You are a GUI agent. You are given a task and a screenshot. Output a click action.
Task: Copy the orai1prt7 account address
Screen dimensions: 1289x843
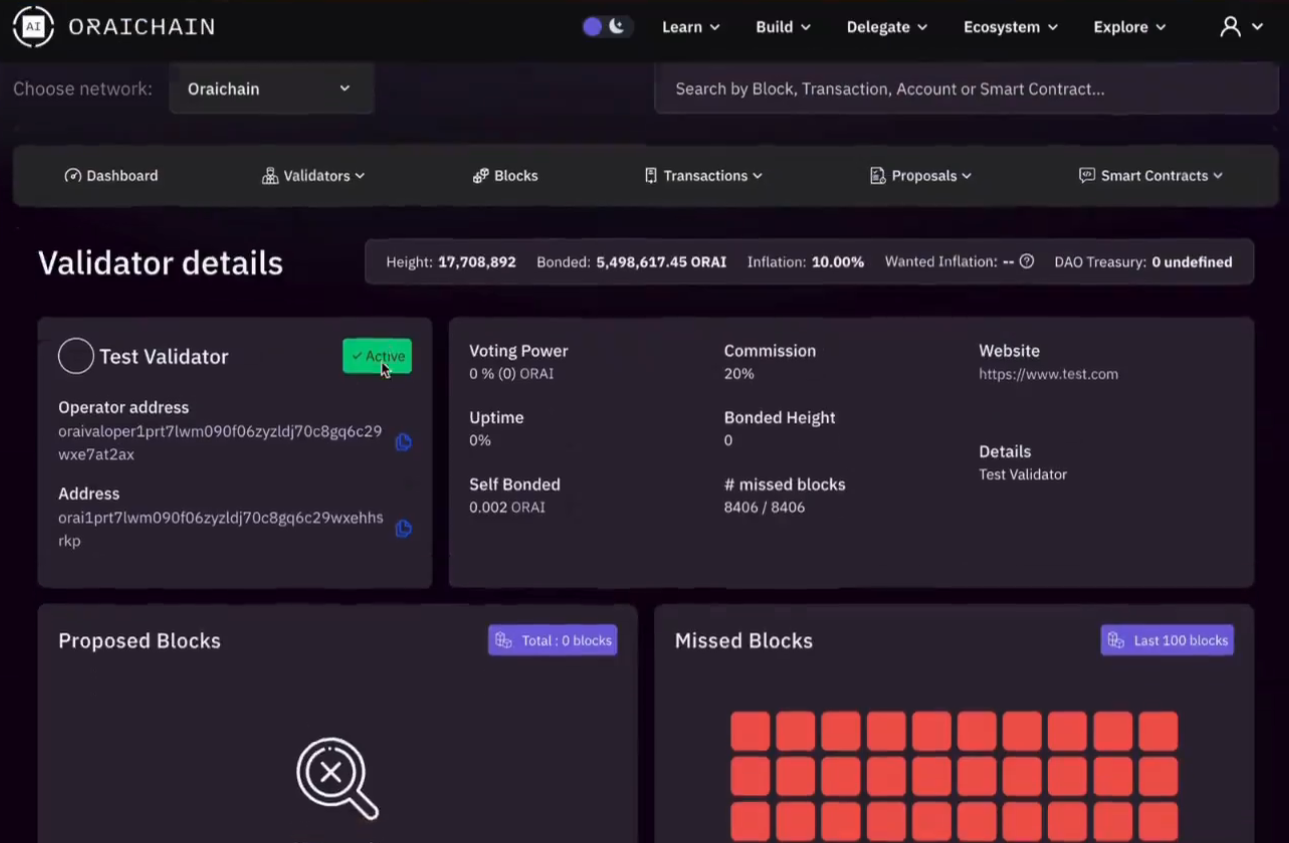(404, 528)
